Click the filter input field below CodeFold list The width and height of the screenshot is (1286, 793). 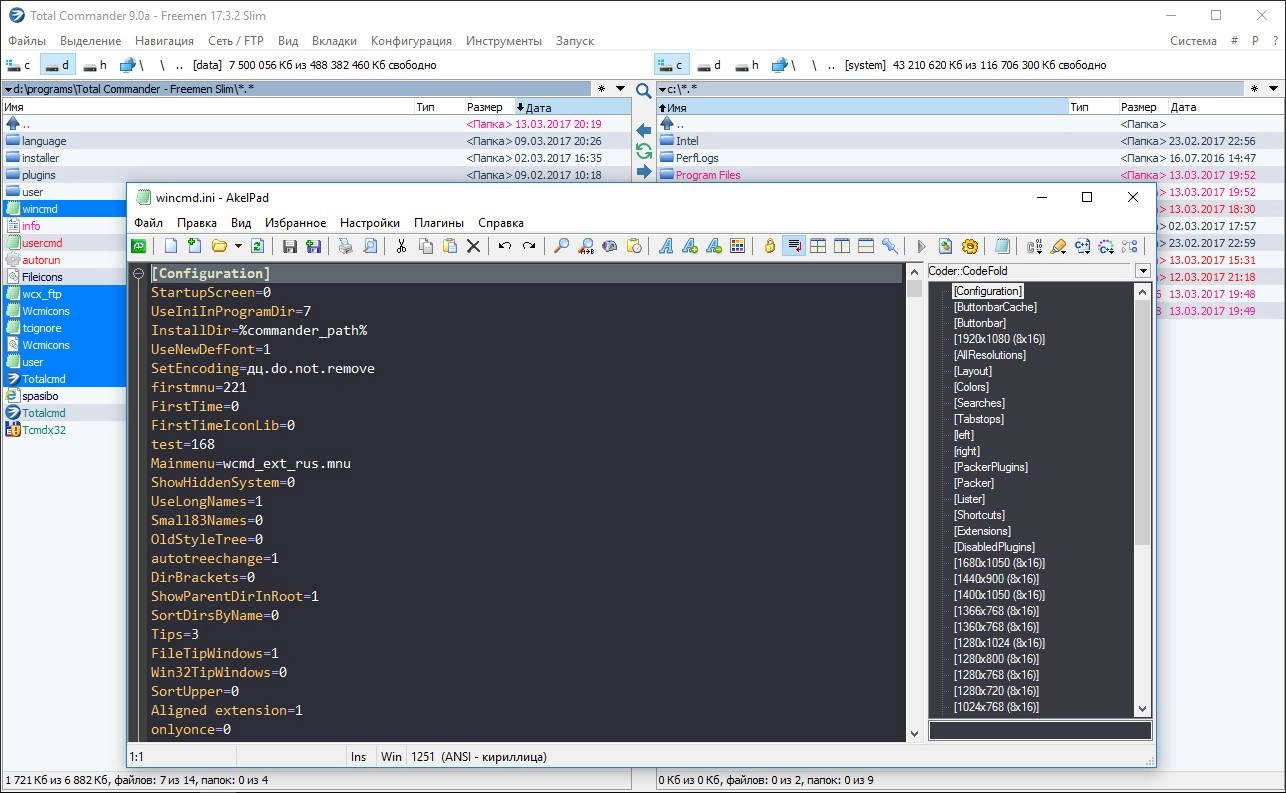[1040, 731]
